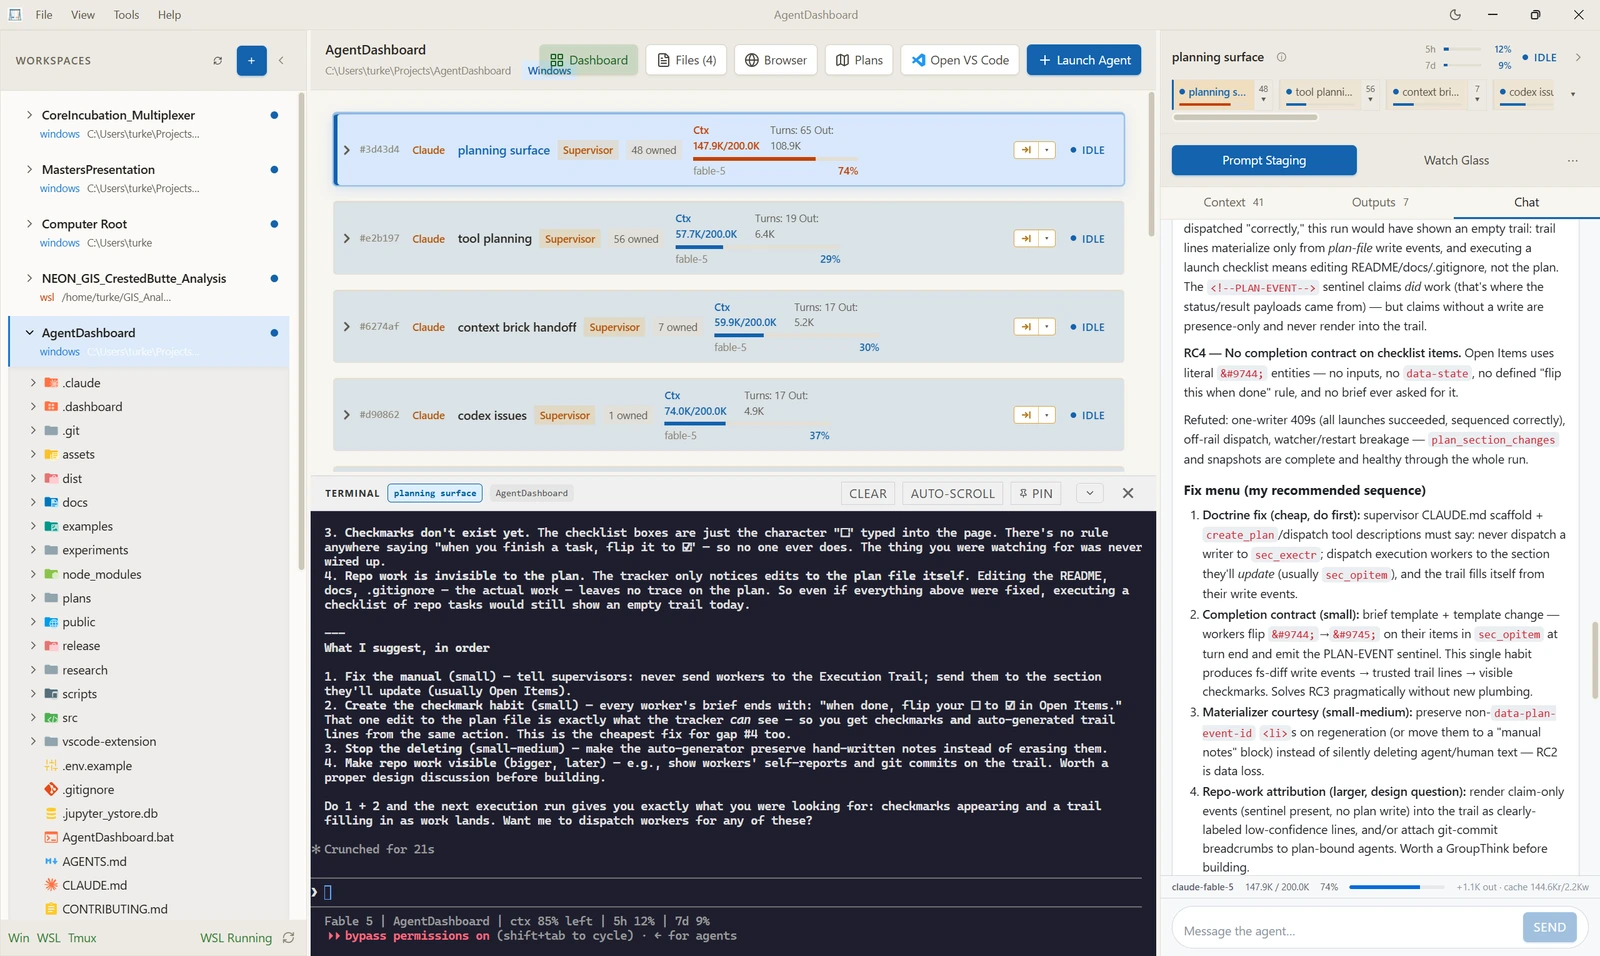The height and width of the screenshot is (956, 1600).
Task: Toggle AUTO-SCROLL in the terminal toolbar
Action: (x=952, y=493)
